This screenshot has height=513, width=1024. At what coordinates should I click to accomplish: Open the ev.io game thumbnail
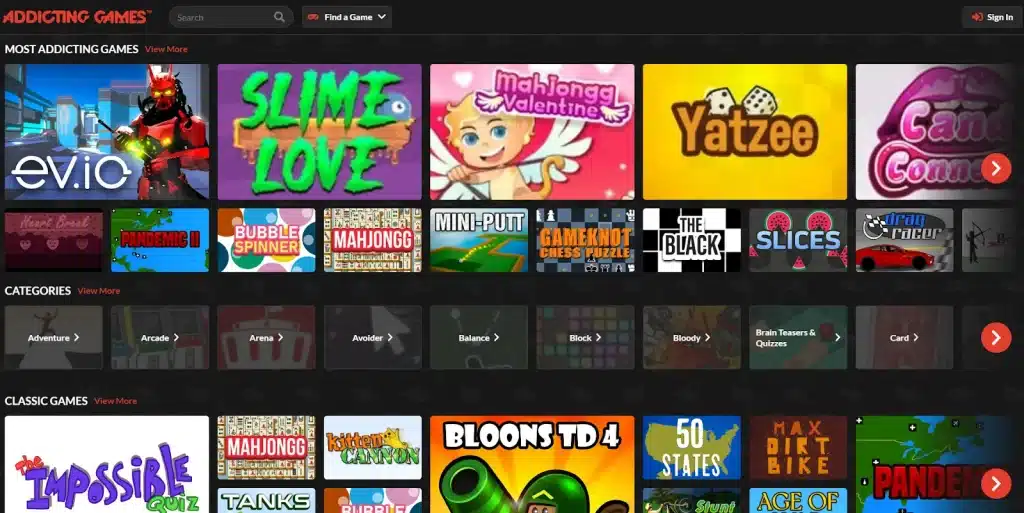(x=107, y=132)
